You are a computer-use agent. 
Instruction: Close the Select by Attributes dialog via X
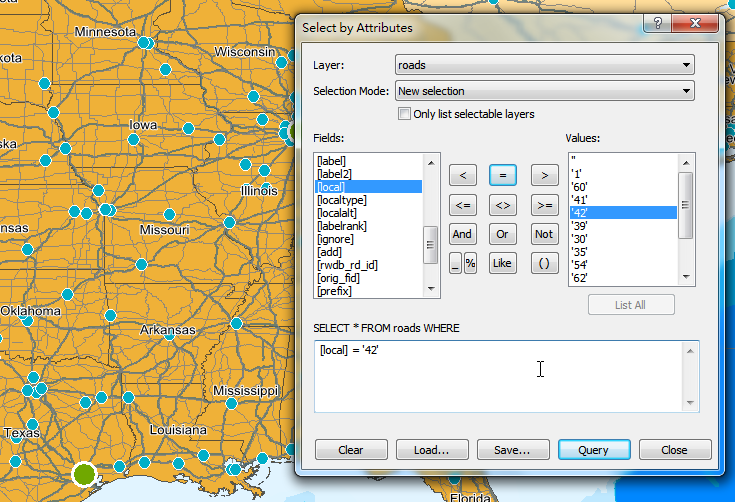(695, 23)
